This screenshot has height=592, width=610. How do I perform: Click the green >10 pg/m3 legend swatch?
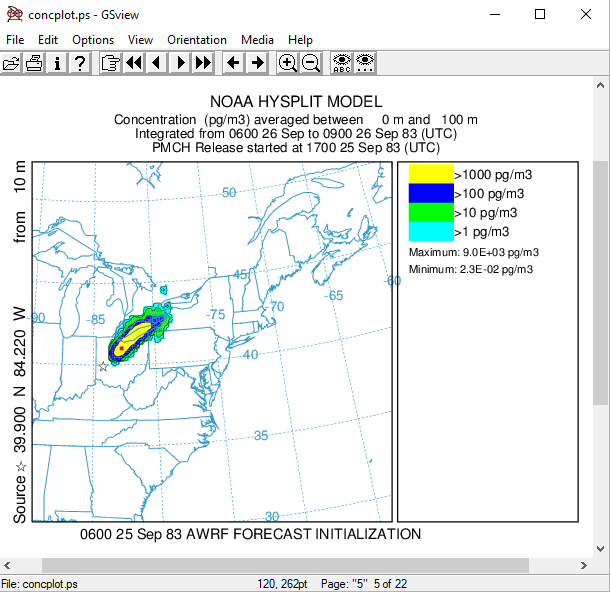click(431, 212)
